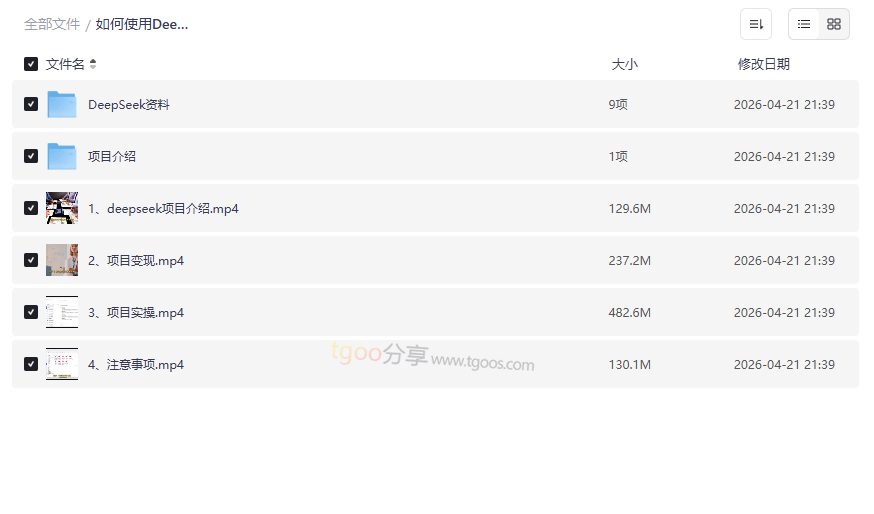Switch to list view layout
This screenshot has height=514, width=874.
pyautogui.click(x=804, y=24)
